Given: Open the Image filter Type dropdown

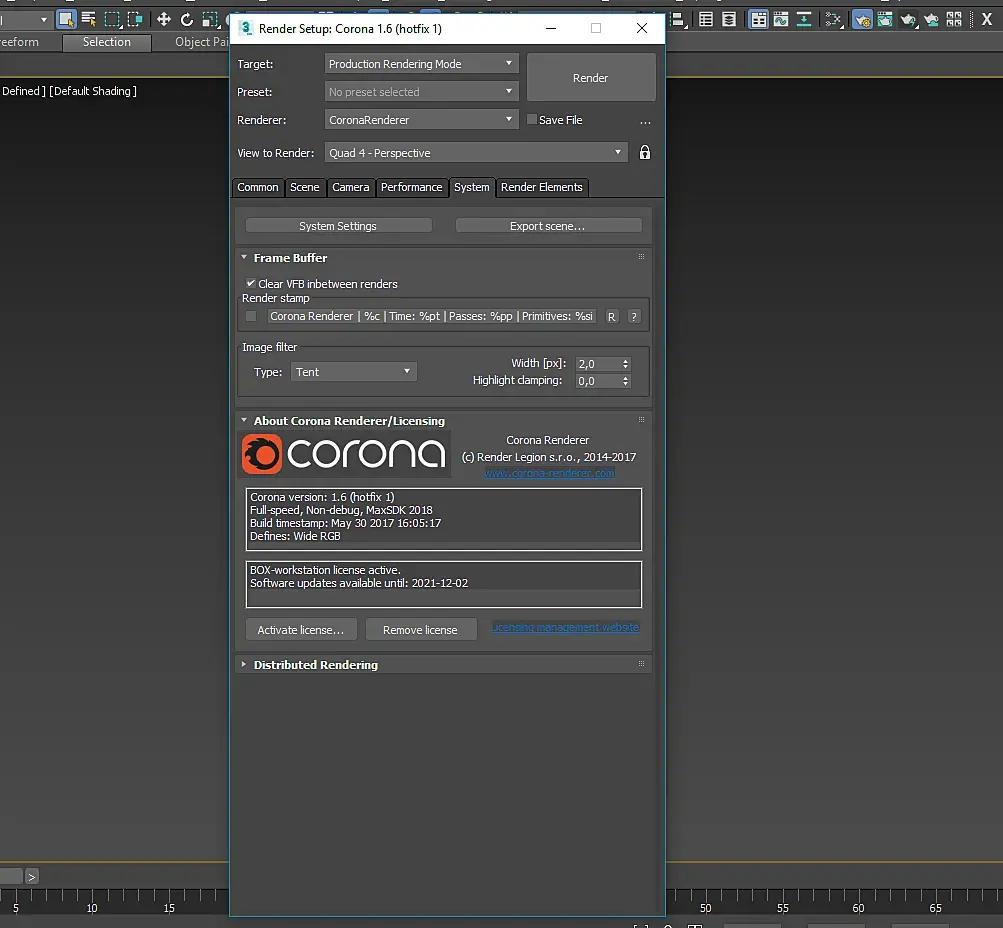Looking at the screenshot, I should tap(354, 372).
